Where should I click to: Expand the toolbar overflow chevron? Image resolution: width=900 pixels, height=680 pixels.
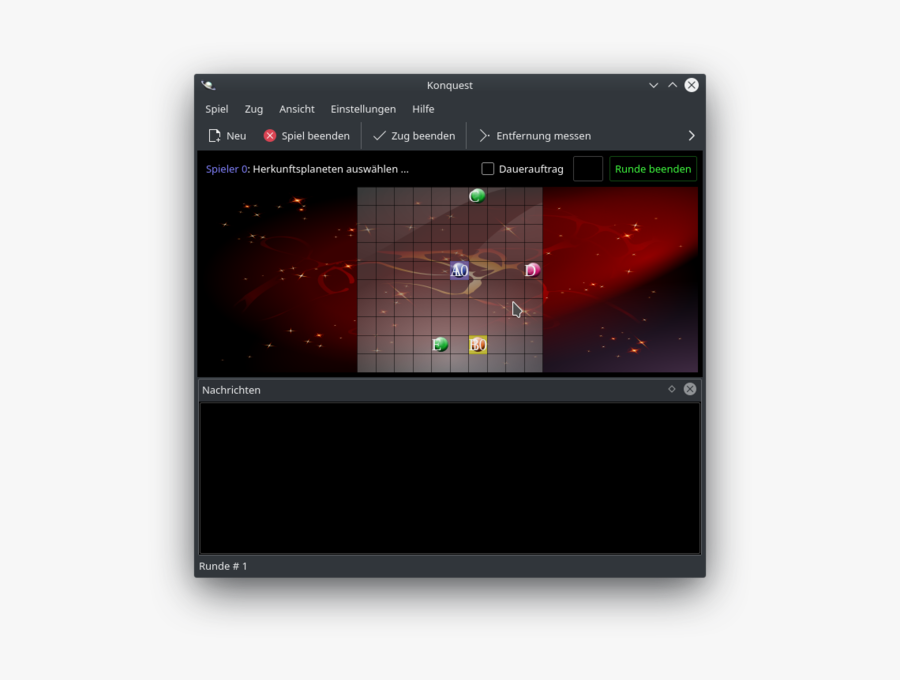(691, 136)
